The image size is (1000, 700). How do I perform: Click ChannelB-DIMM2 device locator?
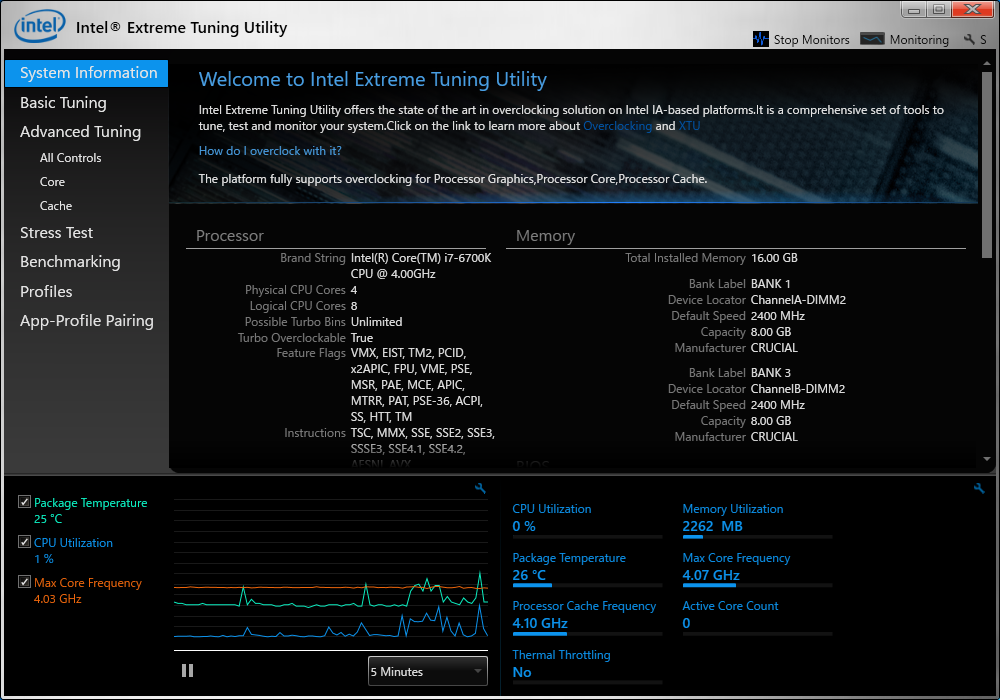[x=798, y=389]
